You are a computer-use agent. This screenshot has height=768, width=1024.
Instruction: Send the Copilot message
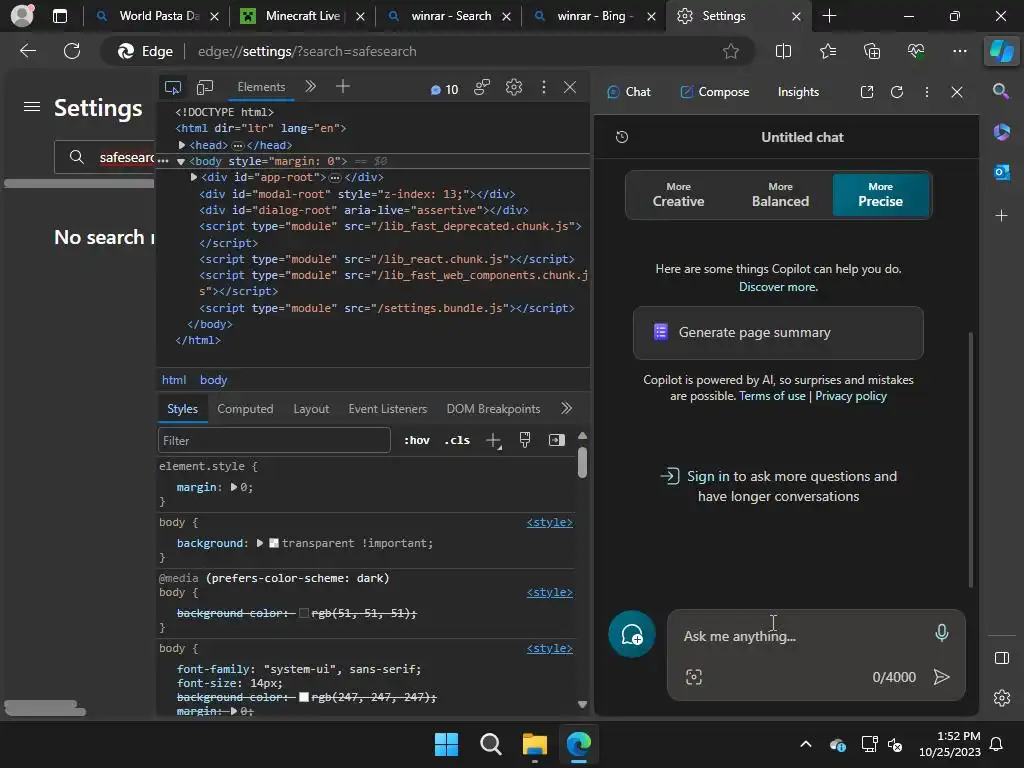941,677
